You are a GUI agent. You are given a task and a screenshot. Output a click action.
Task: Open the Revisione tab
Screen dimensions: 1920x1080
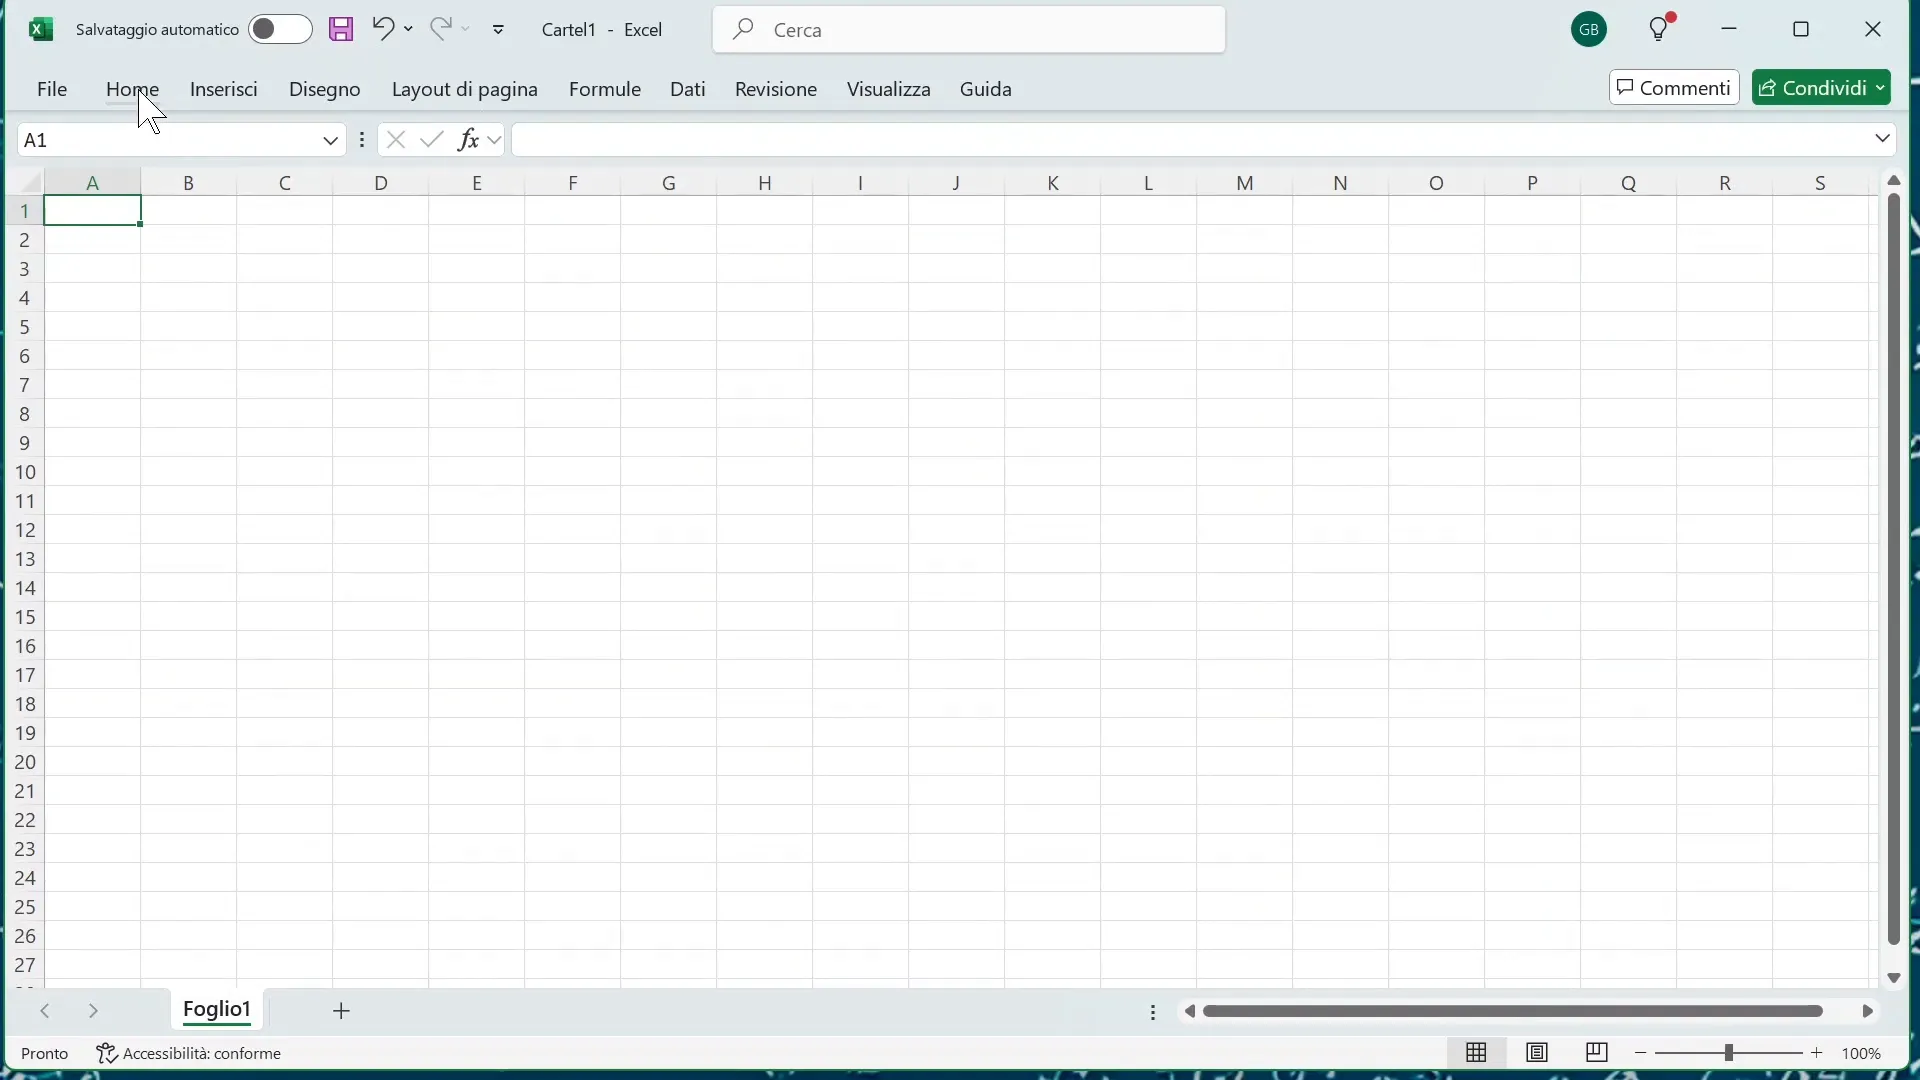pyautogui.click(x=777, y=90)
